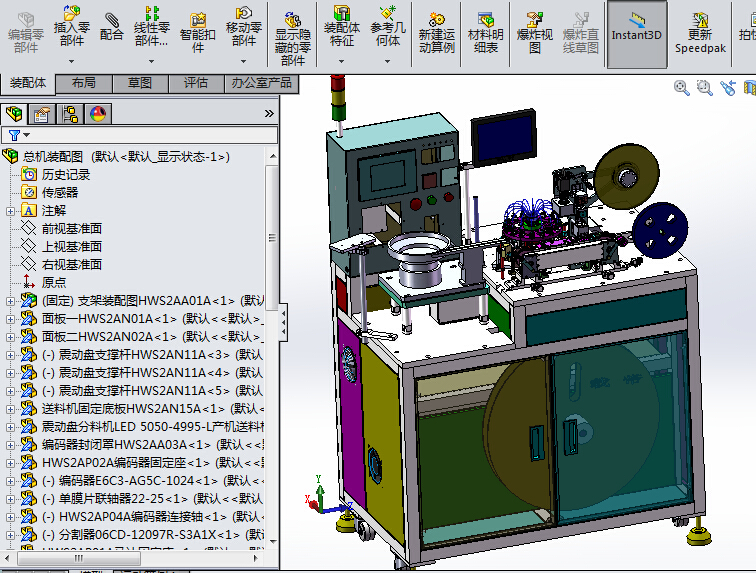Viewport: 756px width, 573px height.
Task: Open the filter dropdown arrow beside funnel
Action: tap(27, 136)
